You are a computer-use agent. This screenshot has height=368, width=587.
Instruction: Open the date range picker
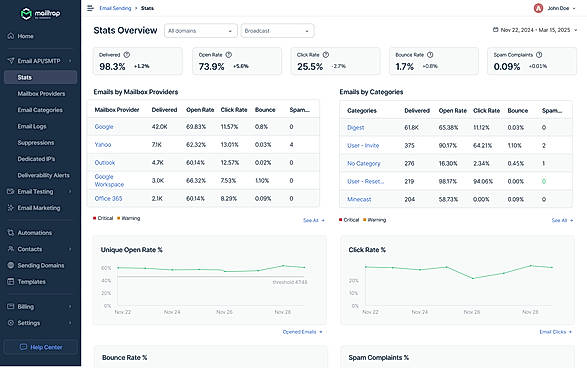535,30
